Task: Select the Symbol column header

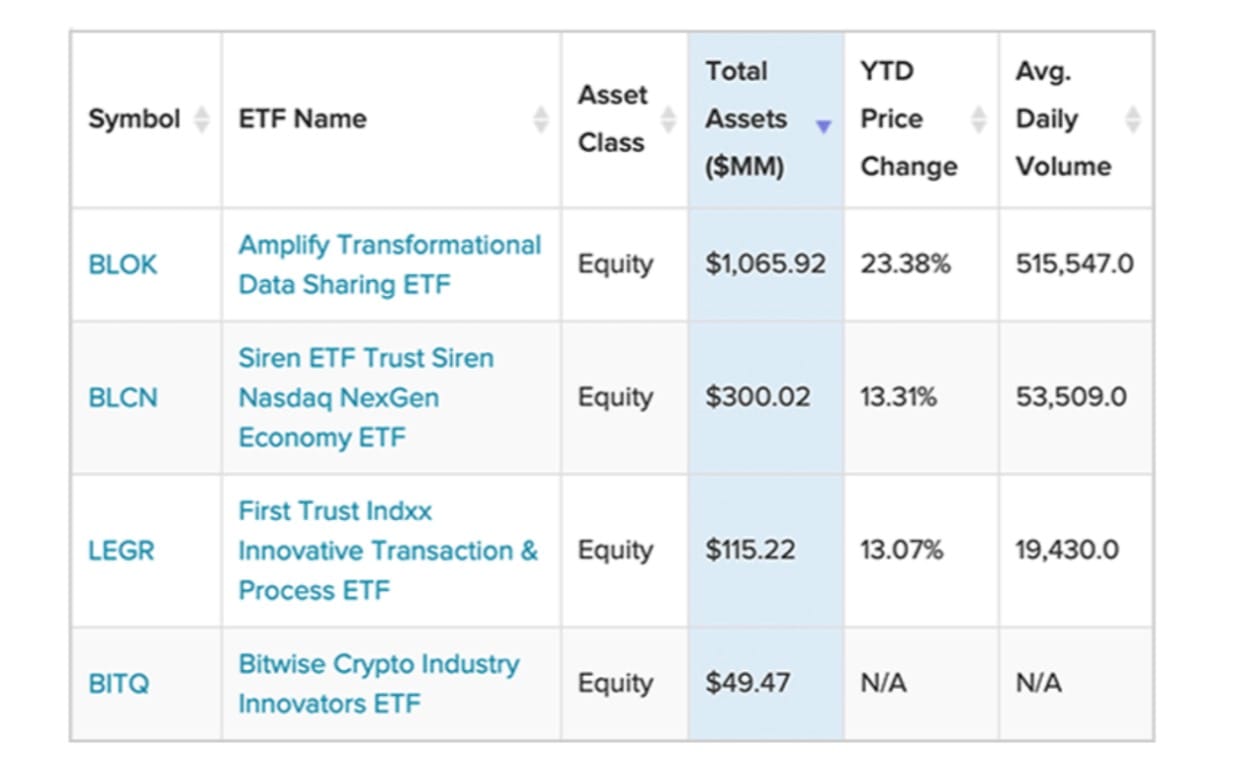Action: 134,120
